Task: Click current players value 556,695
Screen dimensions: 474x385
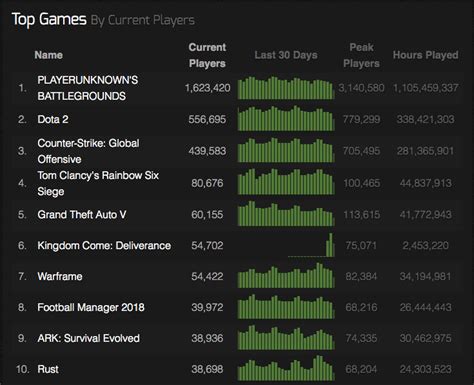Action: click(207, 119)
